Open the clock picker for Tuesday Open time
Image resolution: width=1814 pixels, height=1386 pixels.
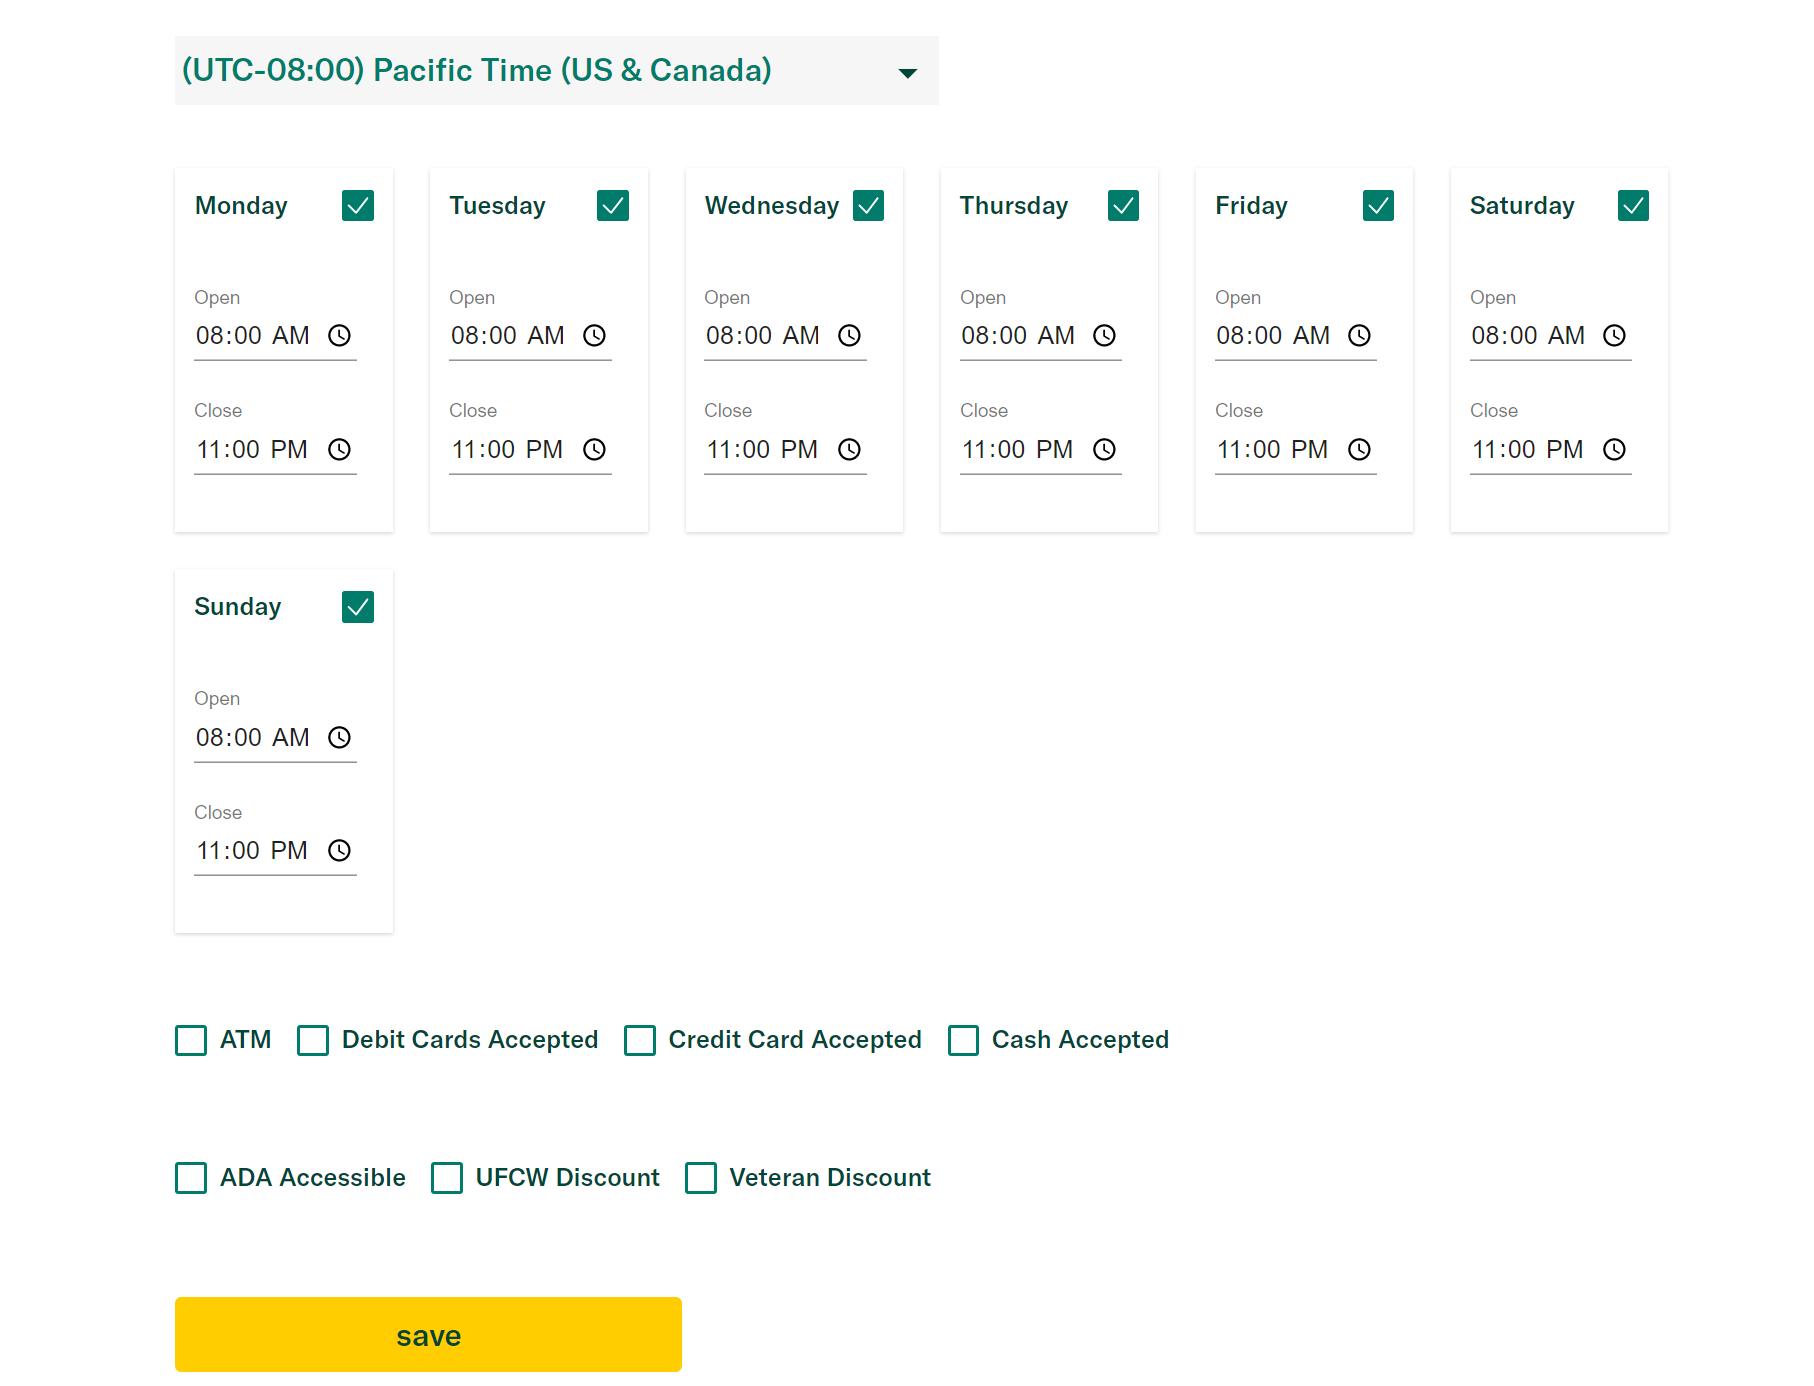click(595, 335)
